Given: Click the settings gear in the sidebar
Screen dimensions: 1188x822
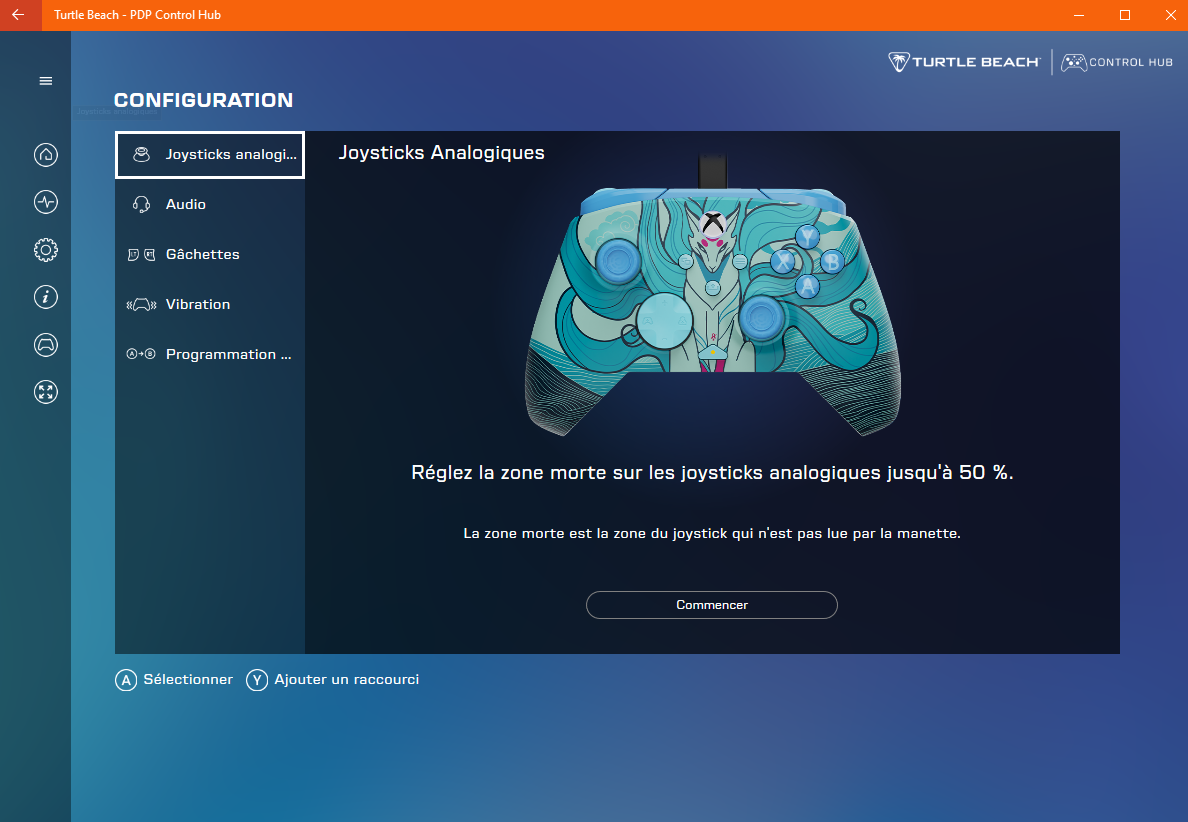Looking at the screenshot, I should coord(45,250).
